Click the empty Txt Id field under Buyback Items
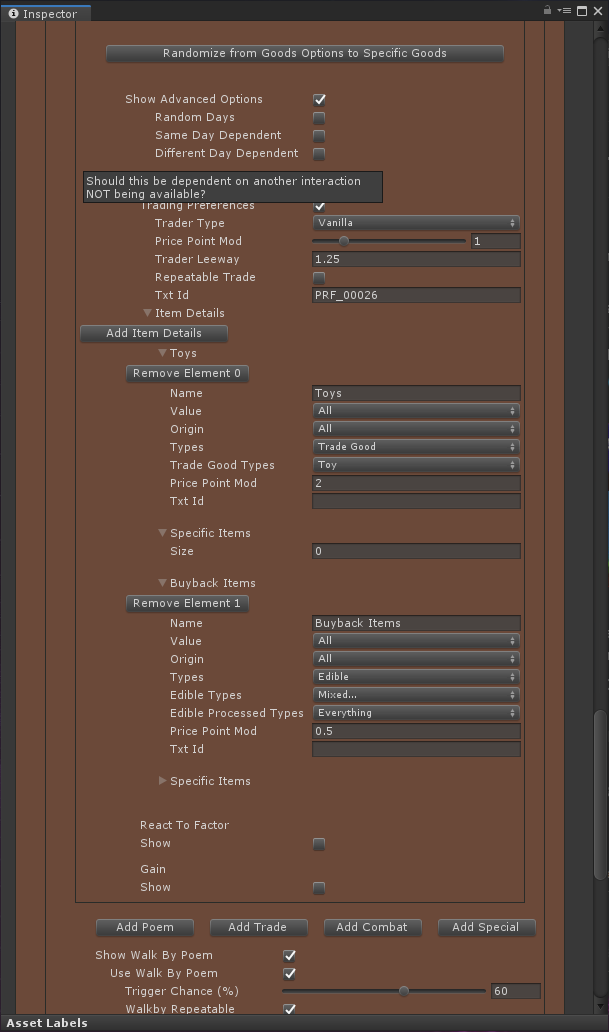 (416, 750)
